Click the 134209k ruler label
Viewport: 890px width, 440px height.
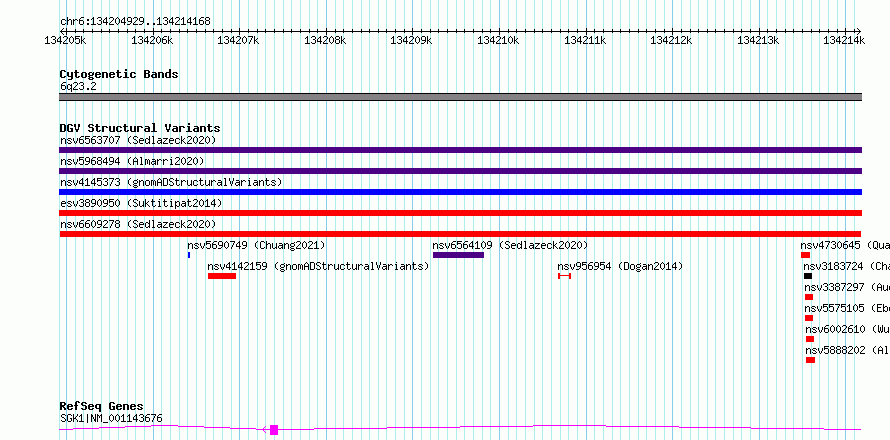411,40
